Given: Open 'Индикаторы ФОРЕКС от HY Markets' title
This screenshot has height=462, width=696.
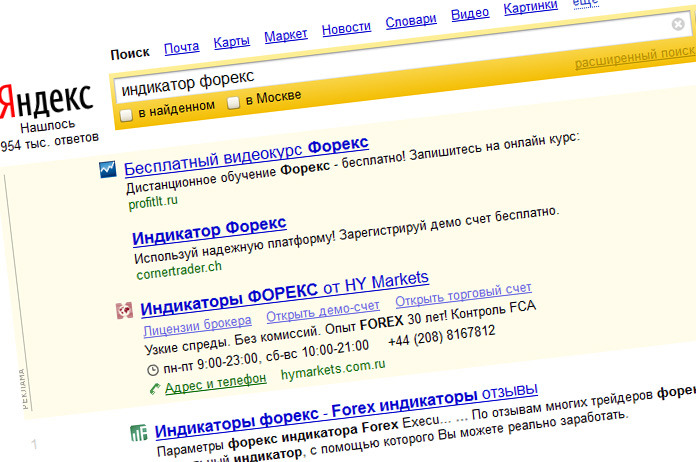Looking at the screenshot, I should tap(285, 293).
